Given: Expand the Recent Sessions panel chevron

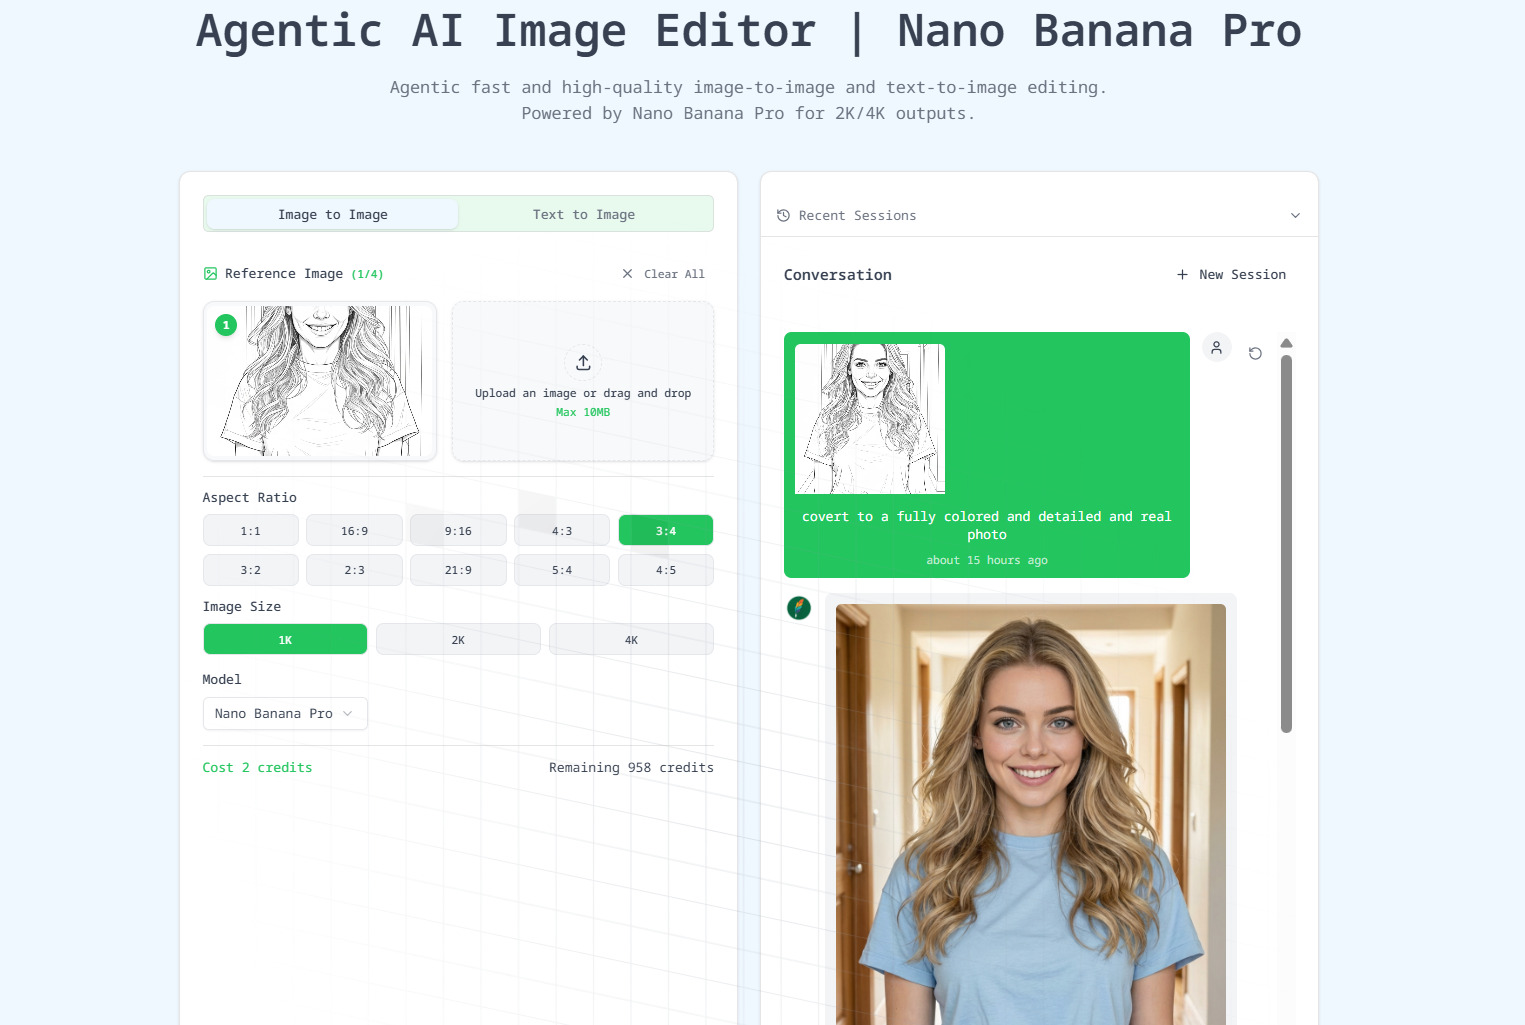Looking at the screenshot, I should pos(1295,215).
